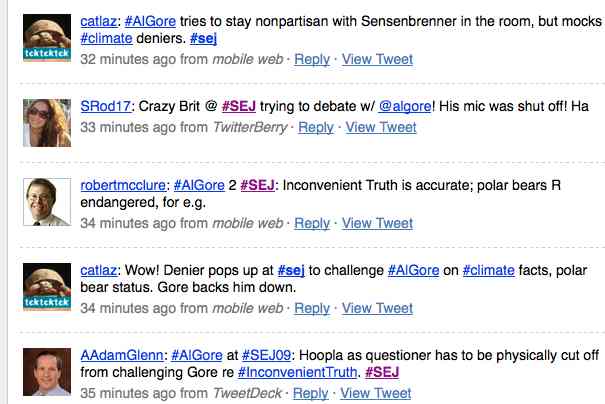Reply to SRod17's Crazy Brit tweet
This screenshot has height=404, width=605.
(316, 127)
